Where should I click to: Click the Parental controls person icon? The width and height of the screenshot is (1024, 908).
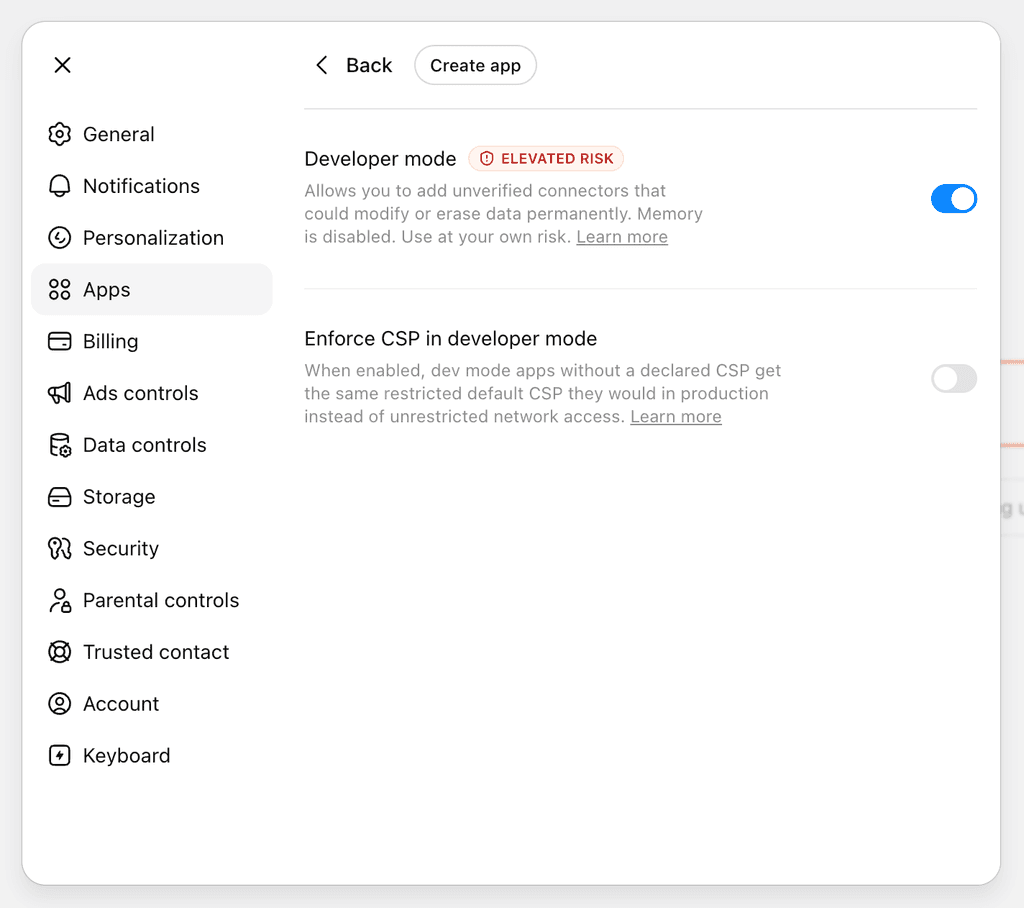point(59,600)
